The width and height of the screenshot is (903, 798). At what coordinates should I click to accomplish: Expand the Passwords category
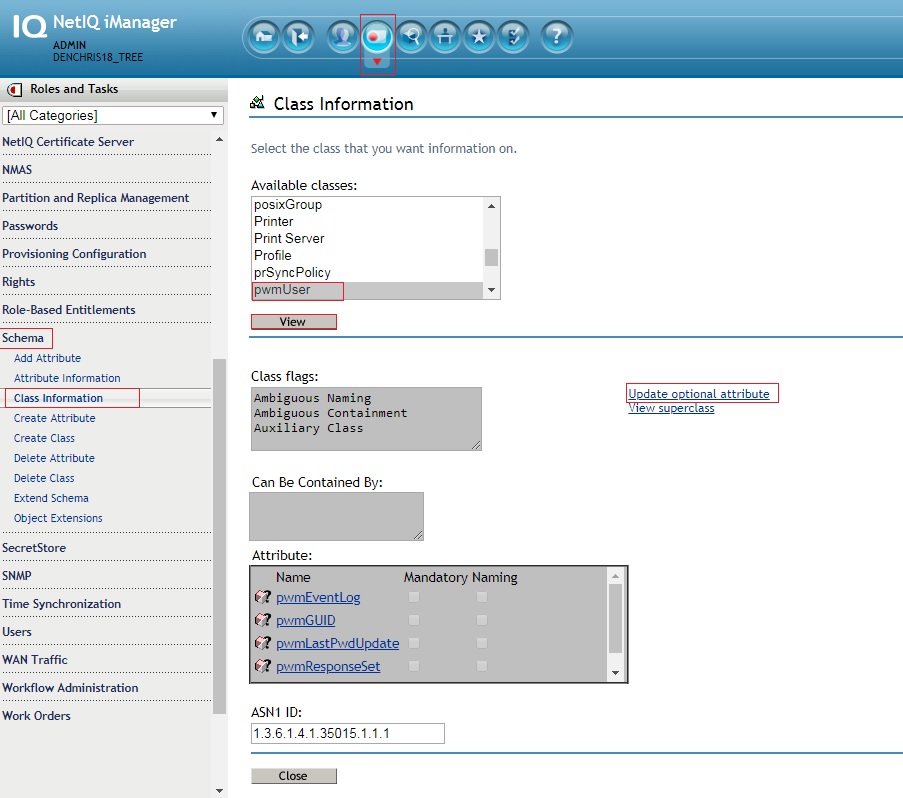pos(30,226)
